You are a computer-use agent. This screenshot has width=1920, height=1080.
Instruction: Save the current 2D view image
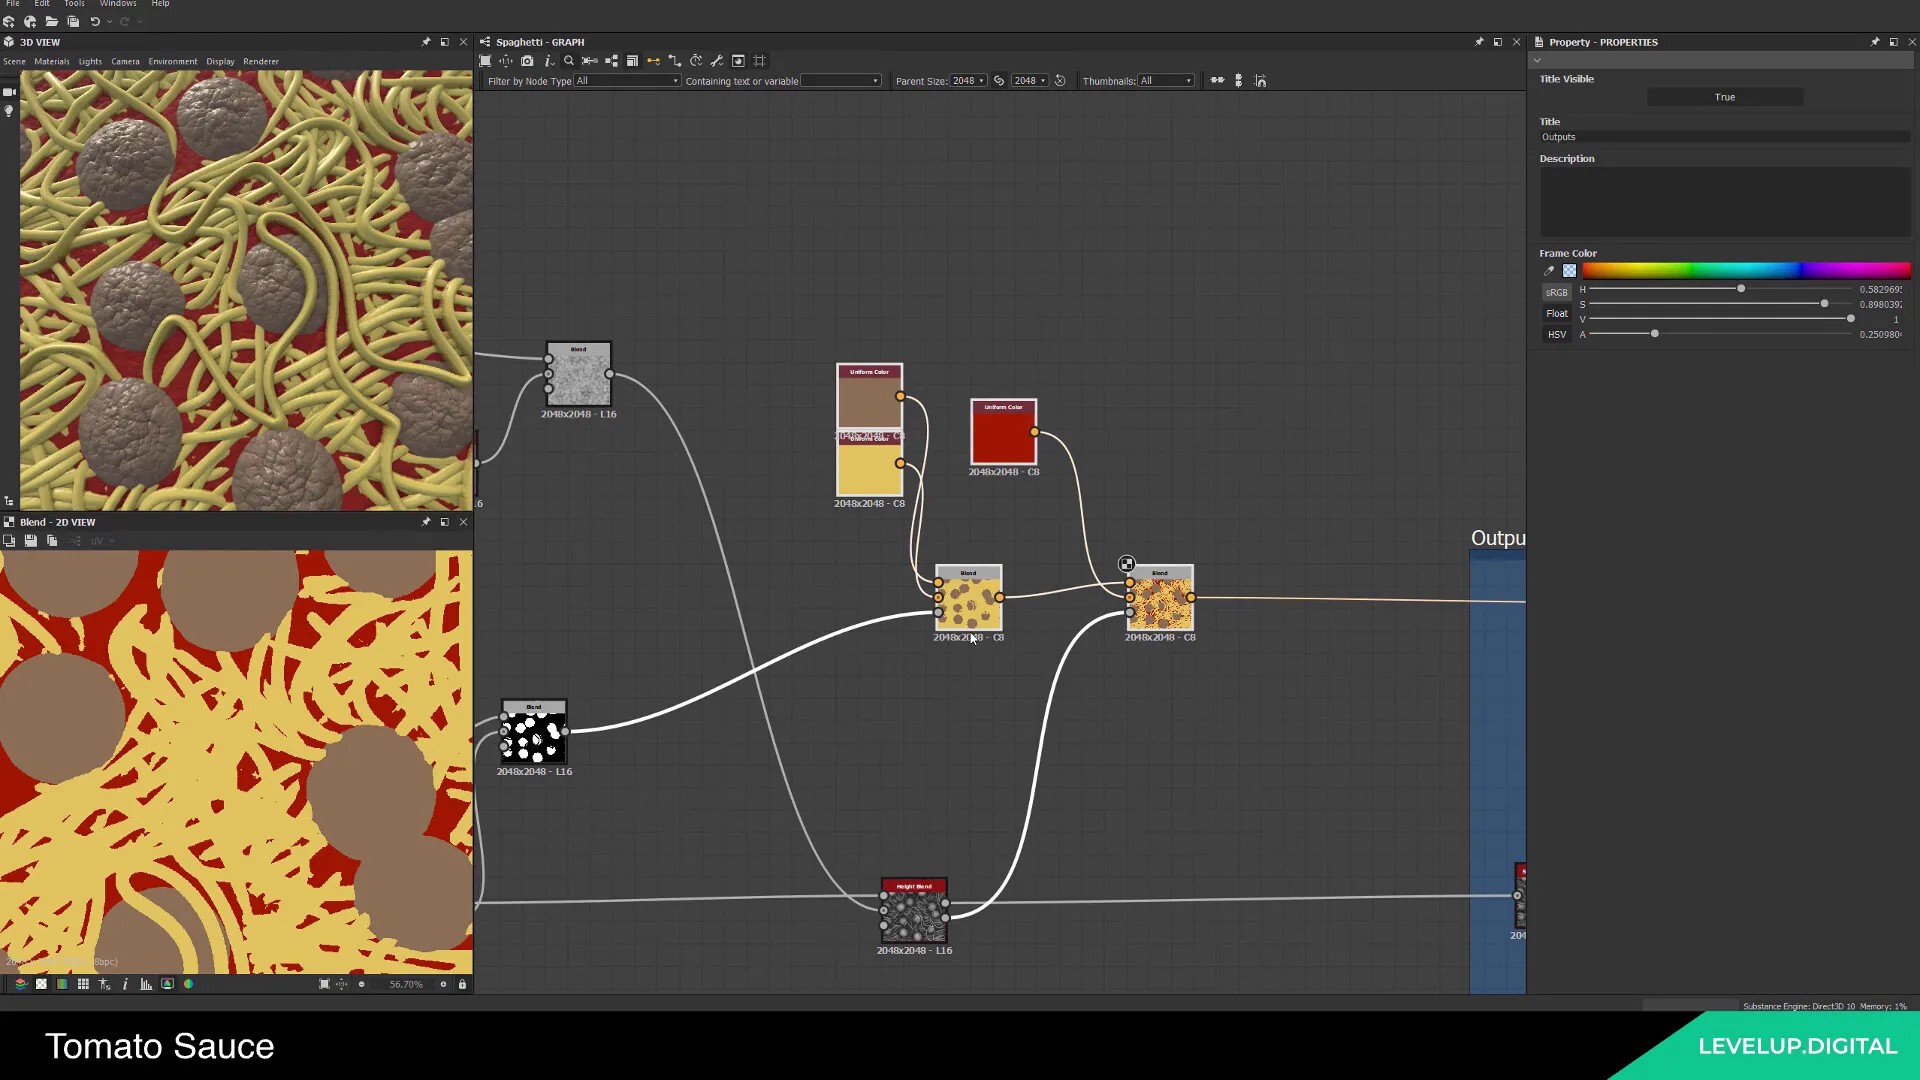pyautogui.click(x=31, y=540)
